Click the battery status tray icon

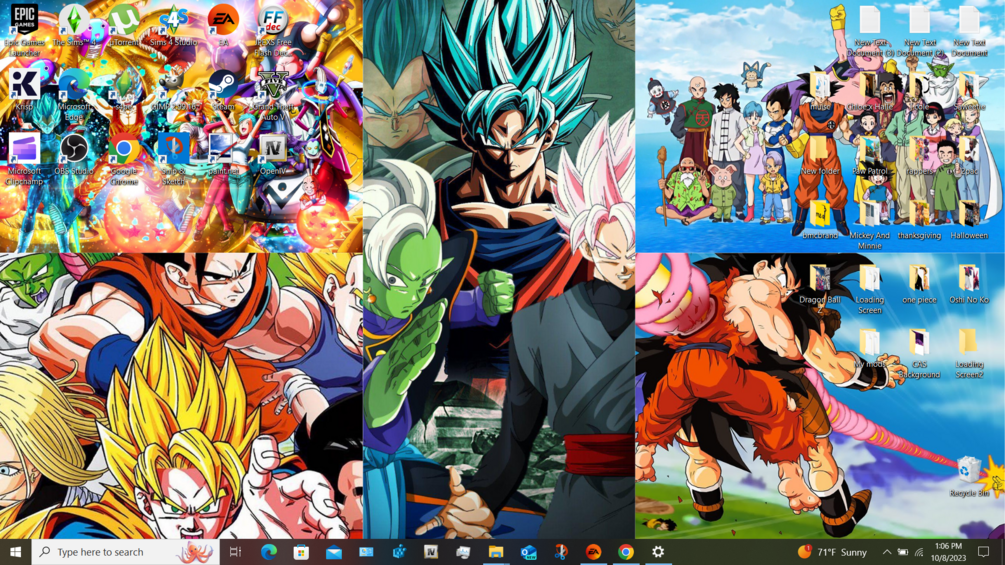pyautogui.click(x=902, y=552)
